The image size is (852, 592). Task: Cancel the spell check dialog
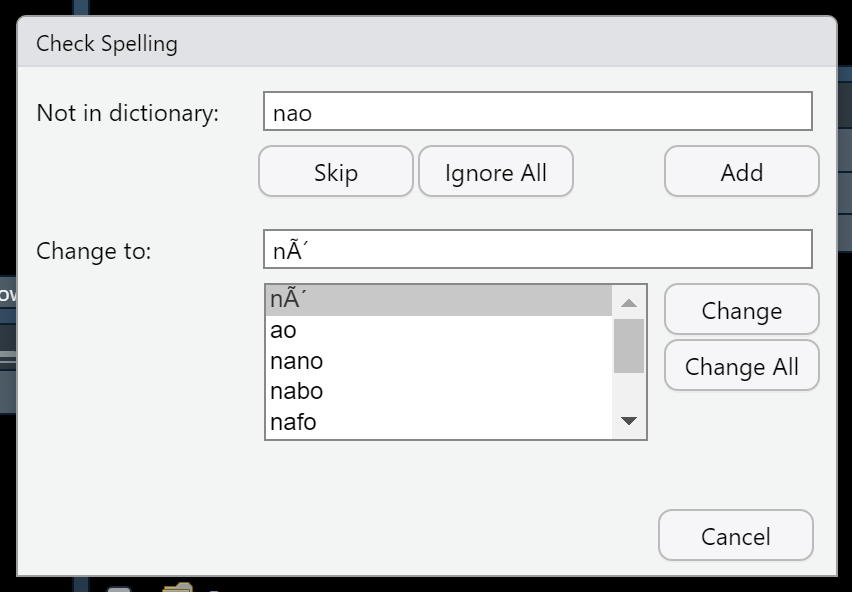pos(735,535)
